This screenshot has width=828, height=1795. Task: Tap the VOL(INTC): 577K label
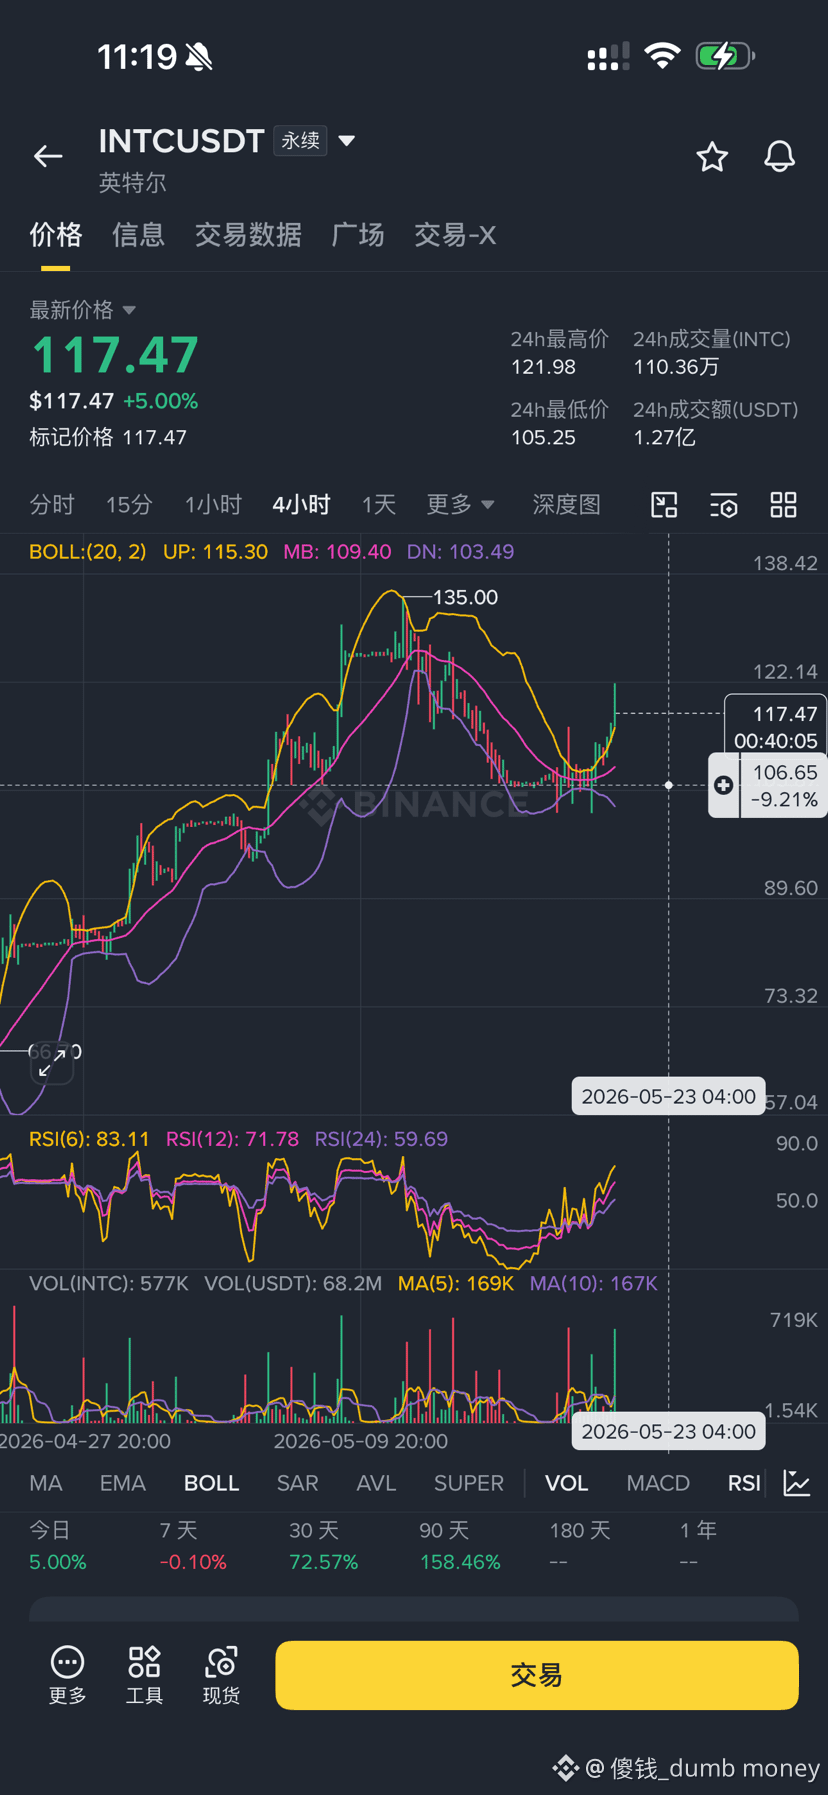pos(109,1283)
